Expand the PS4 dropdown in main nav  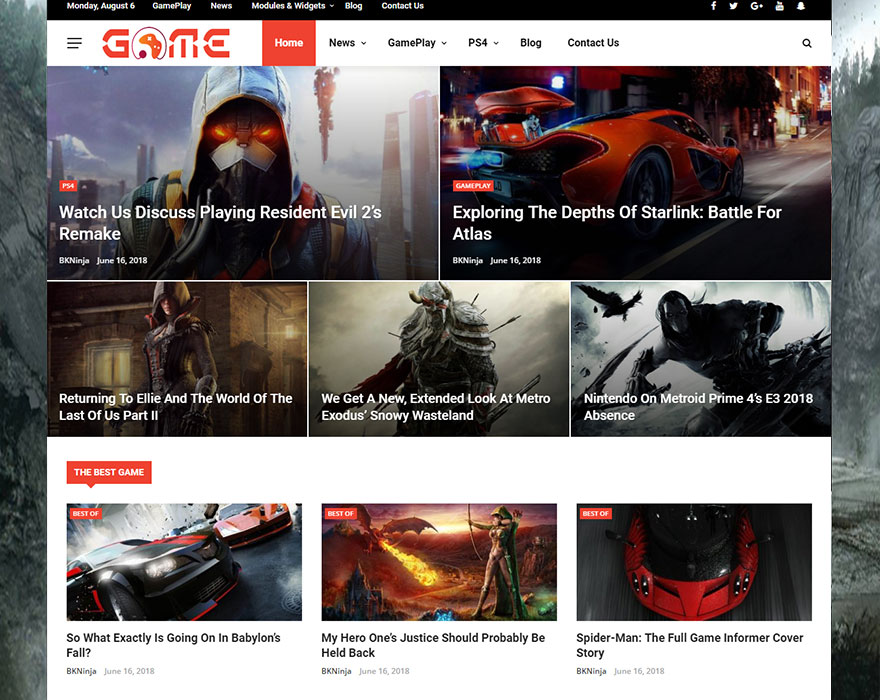pyautogui.click(x=483, y=43)
